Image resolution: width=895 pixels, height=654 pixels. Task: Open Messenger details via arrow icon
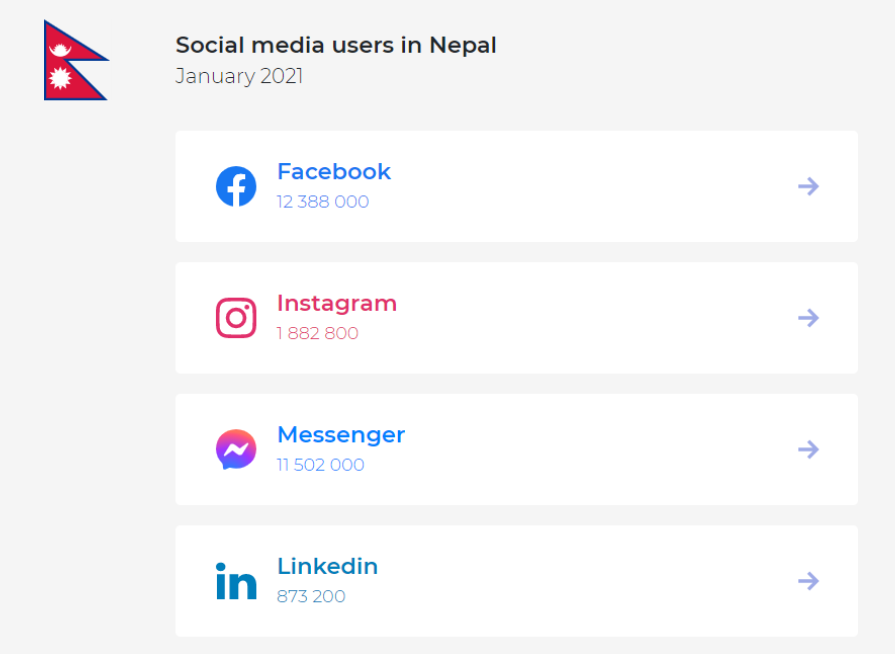pos(808,449)
